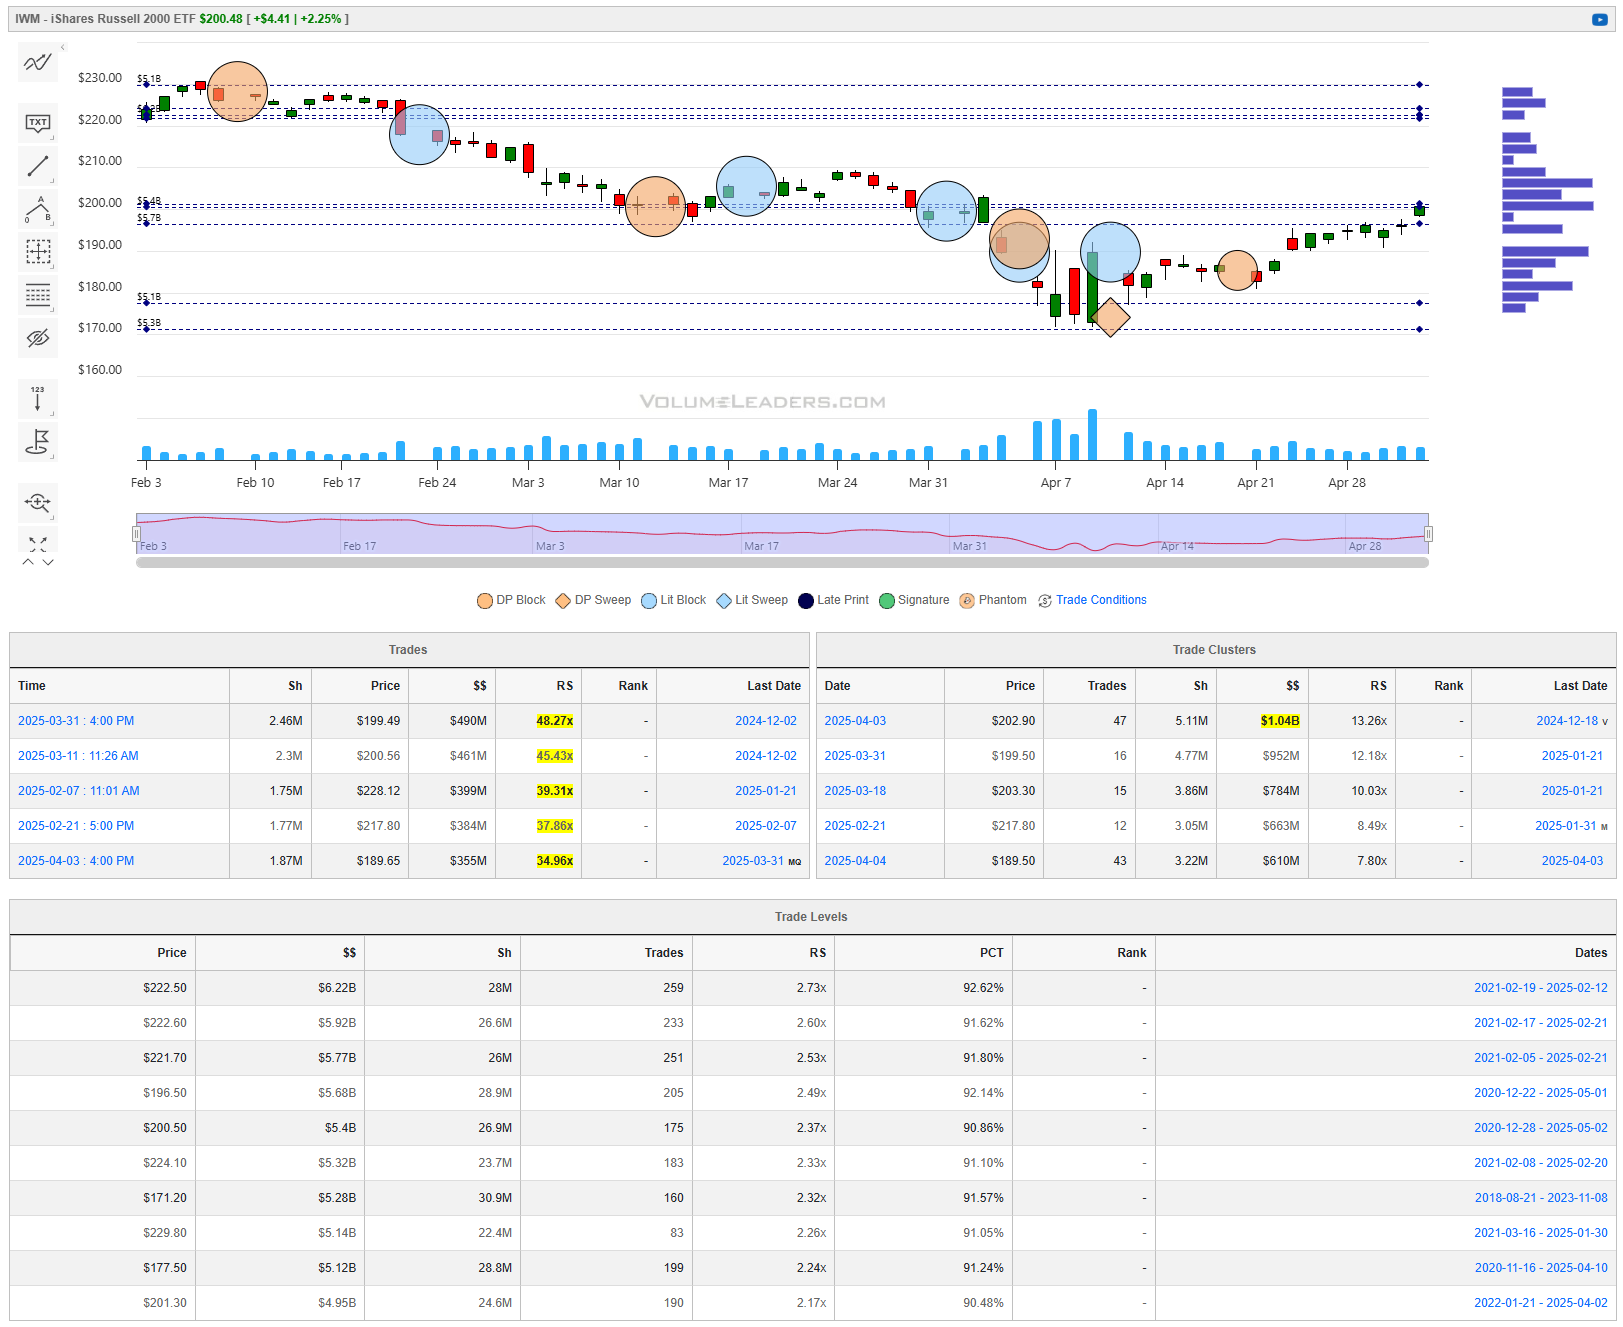Click the orange DP Sweep diamond near $170
Screen dimensions: 1623x1327
[x=1110, y=317]
